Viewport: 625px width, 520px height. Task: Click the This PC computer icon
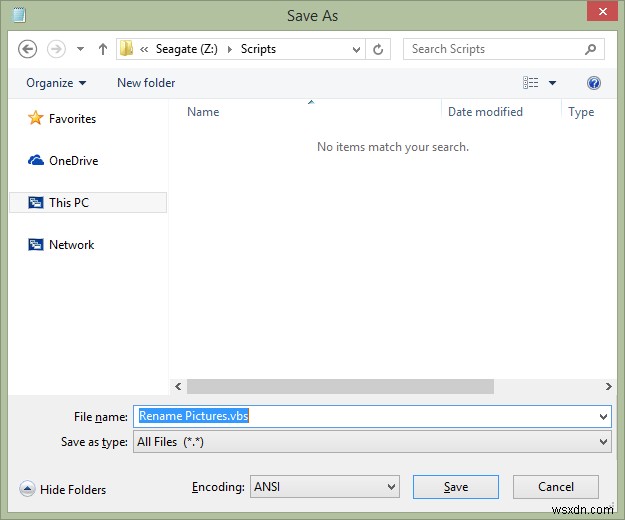[x=35, y=202]
